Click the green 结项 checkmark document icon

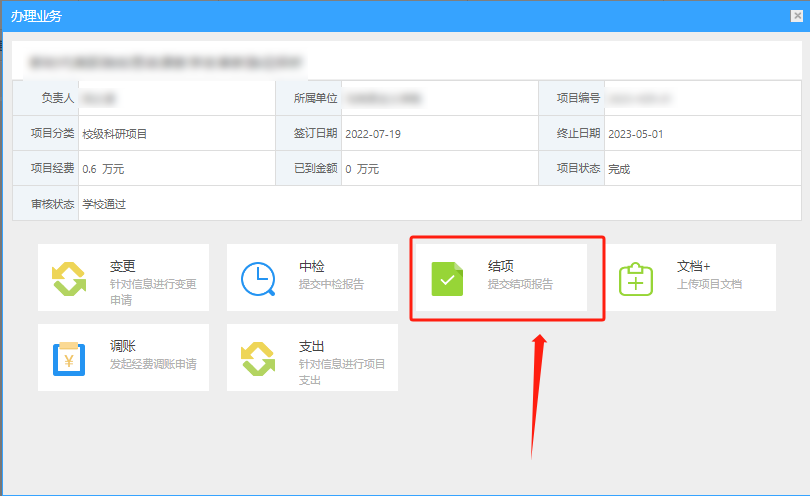447,278
